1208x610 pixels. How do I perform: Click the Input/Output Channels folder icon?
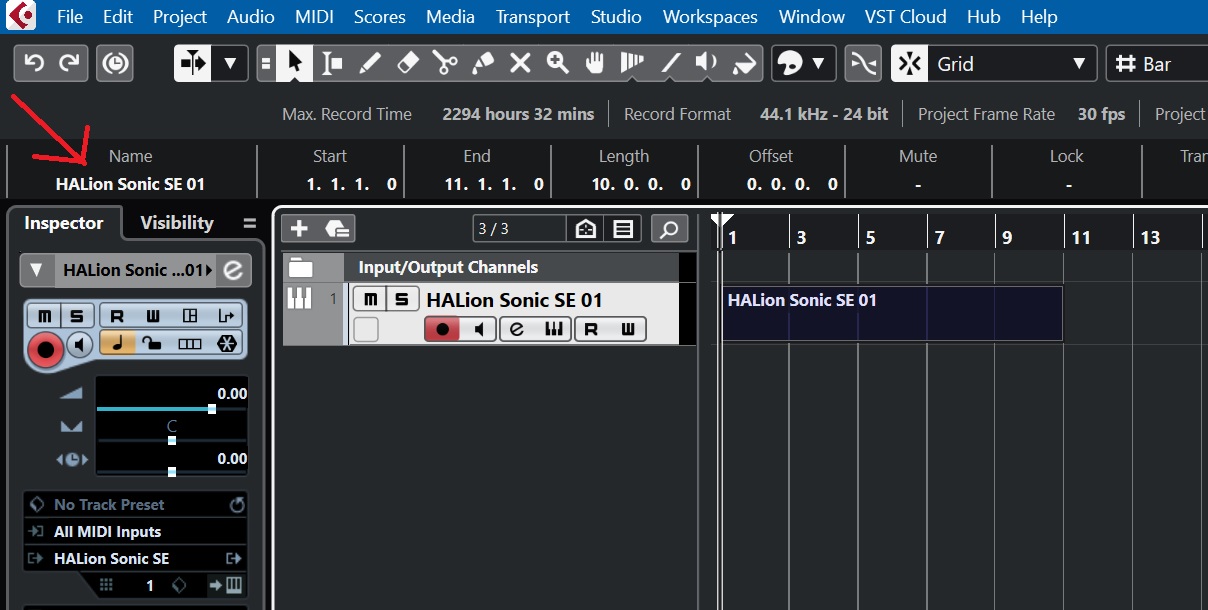pos(301,267)
